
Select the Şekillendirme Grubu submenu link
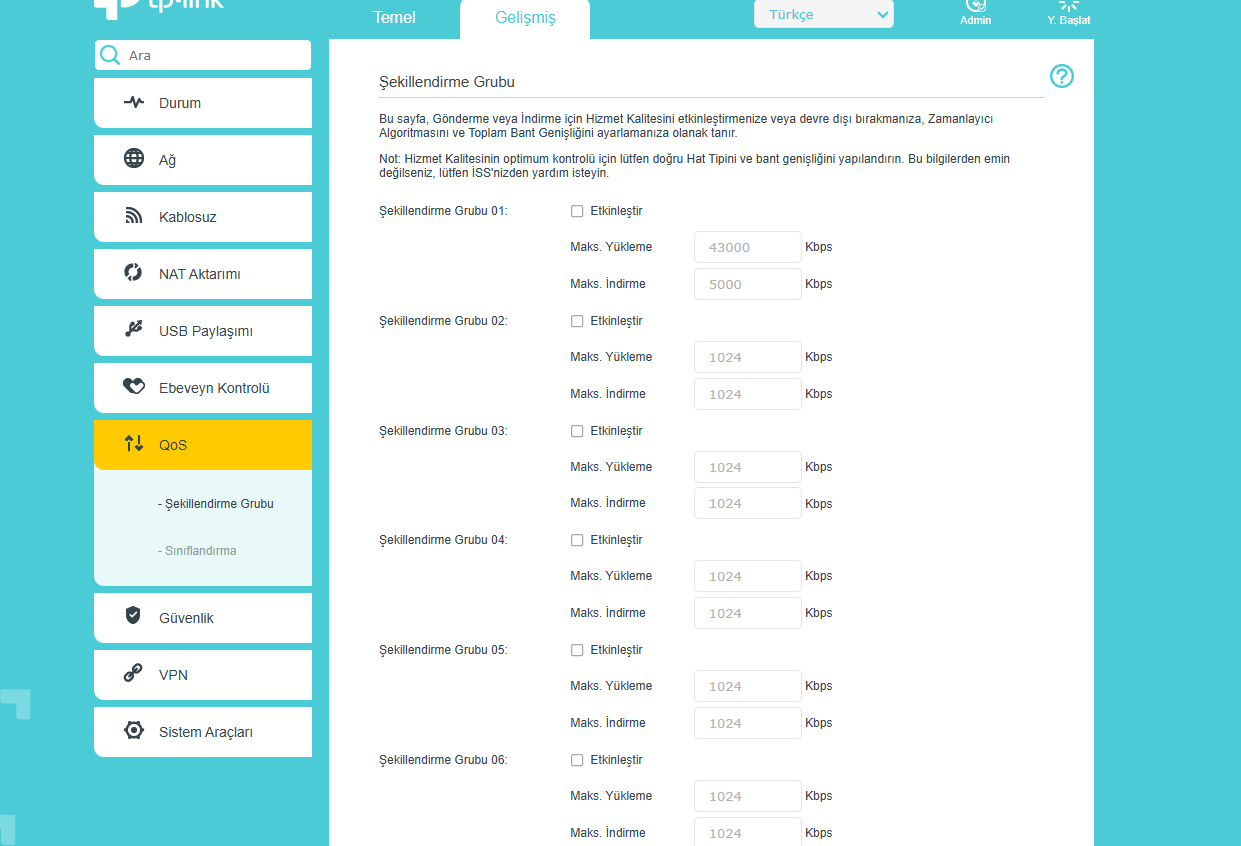coord(216,504)
